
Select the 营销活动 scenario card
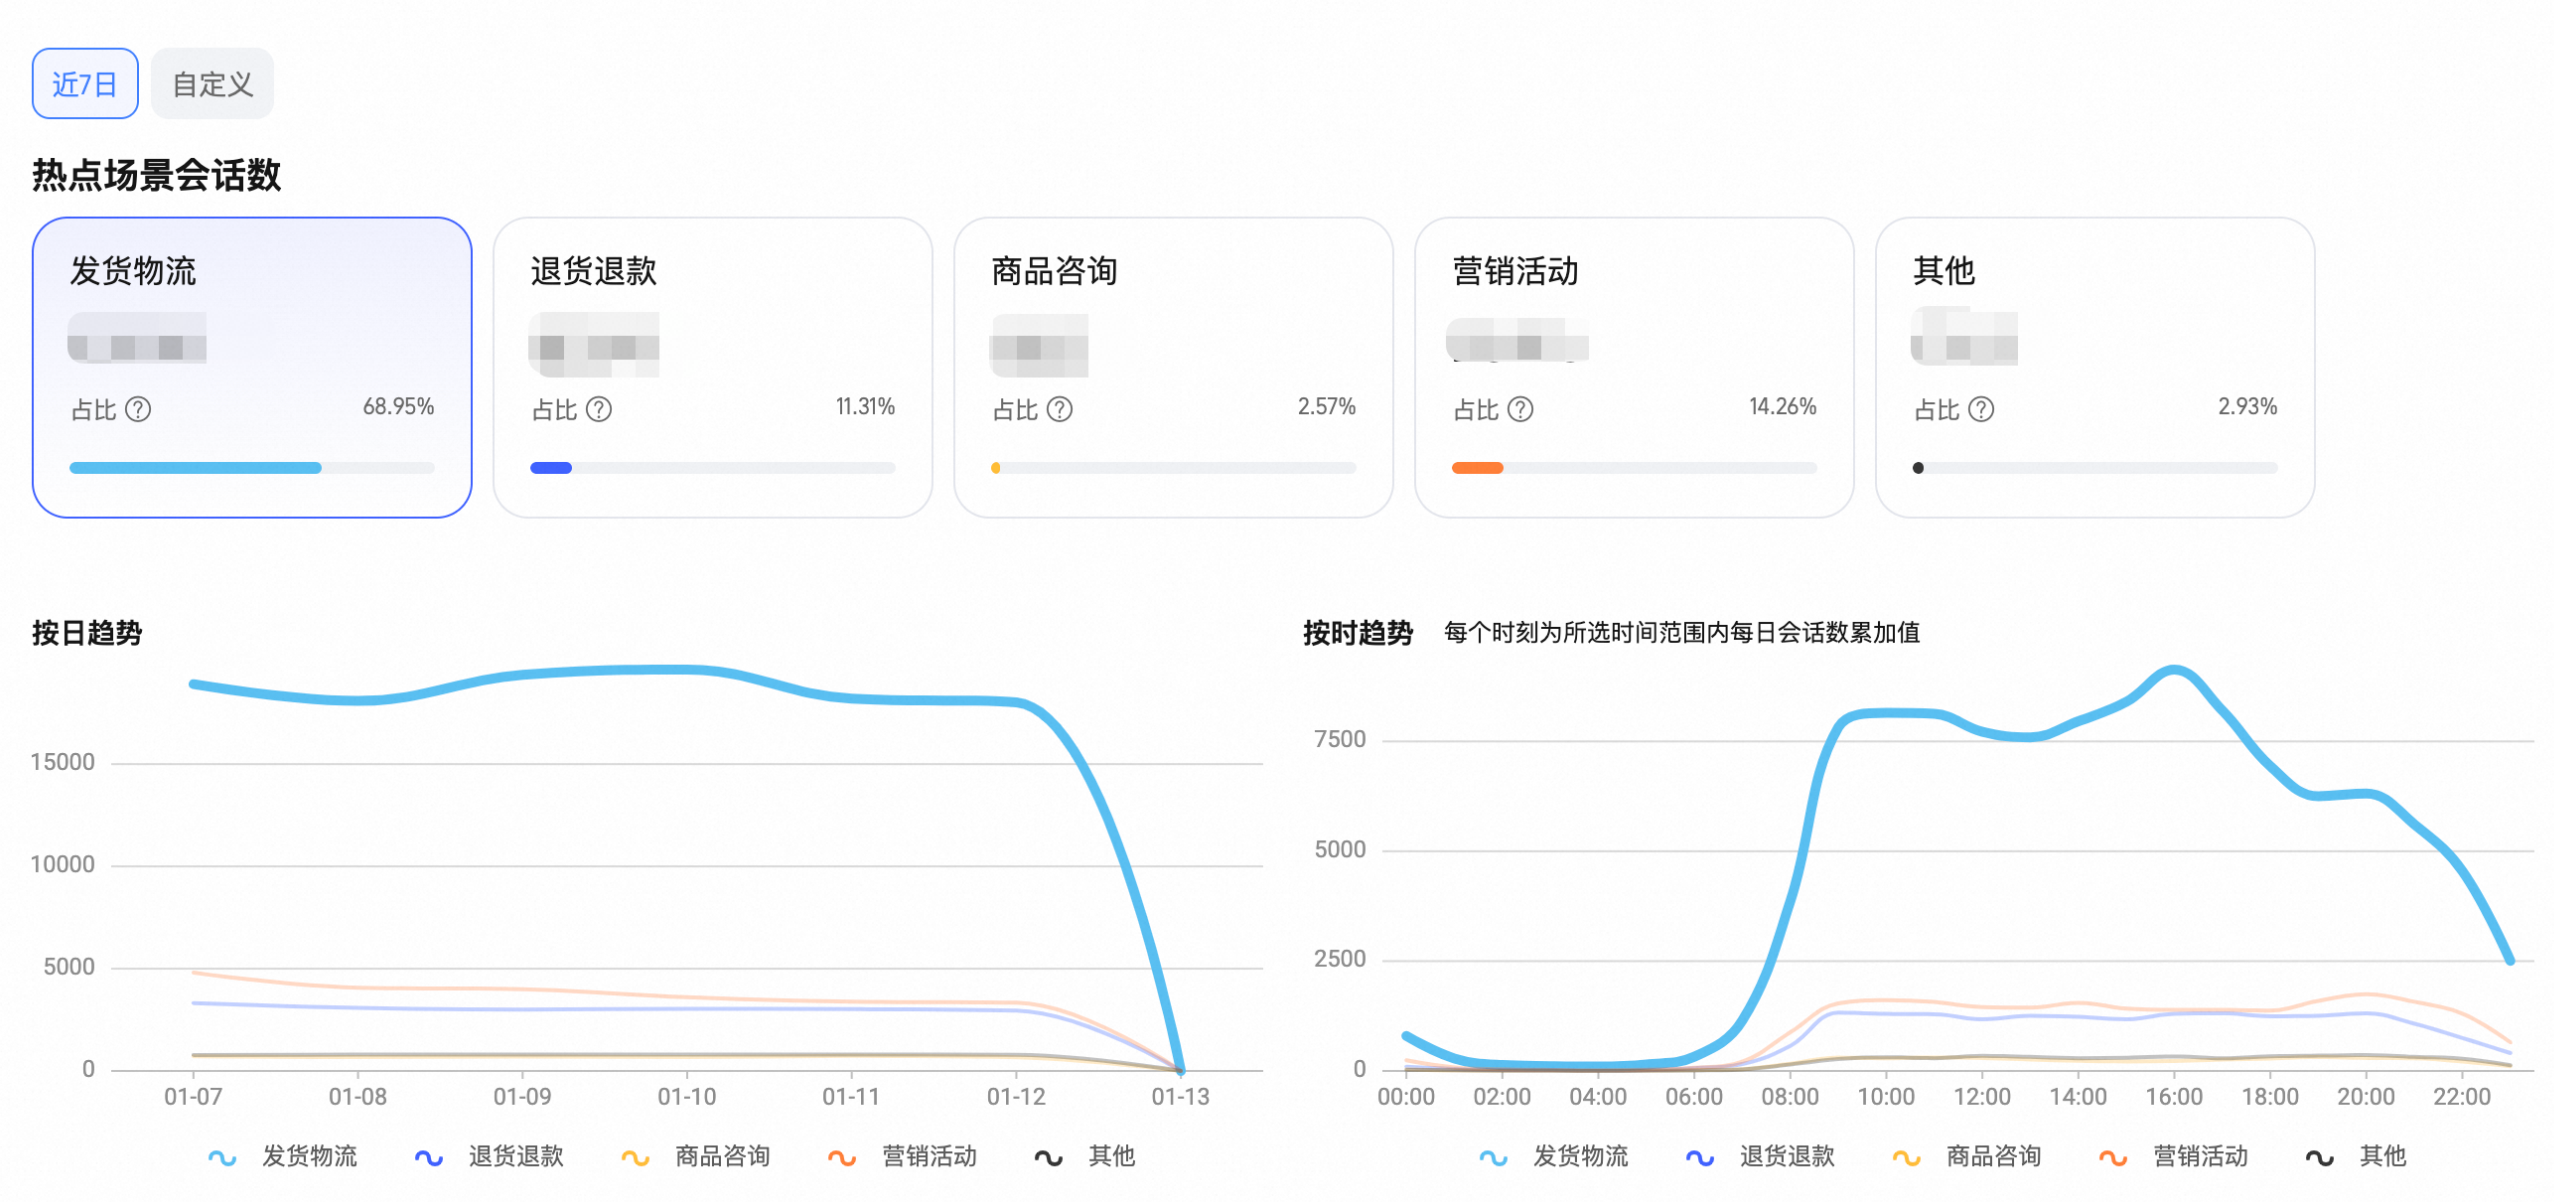pos(1634,367)
